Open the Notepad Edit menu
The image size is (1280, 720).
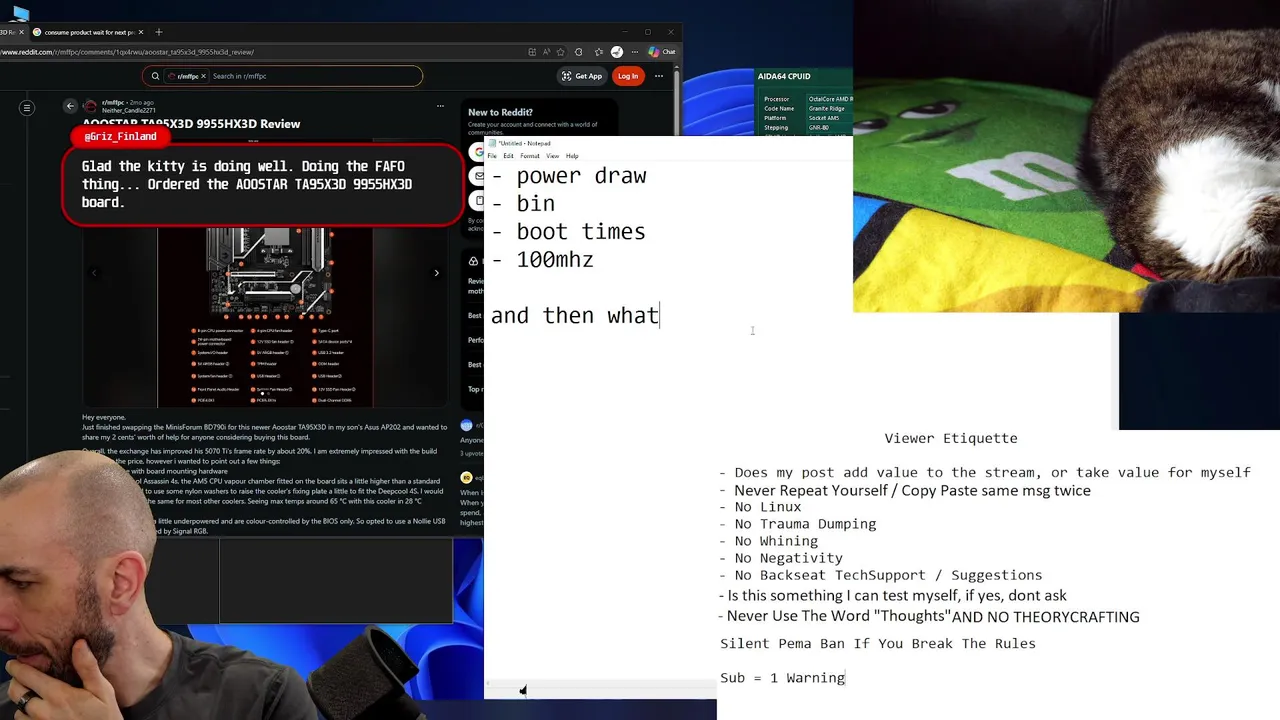pyautogui.click(x=508, y=156)
